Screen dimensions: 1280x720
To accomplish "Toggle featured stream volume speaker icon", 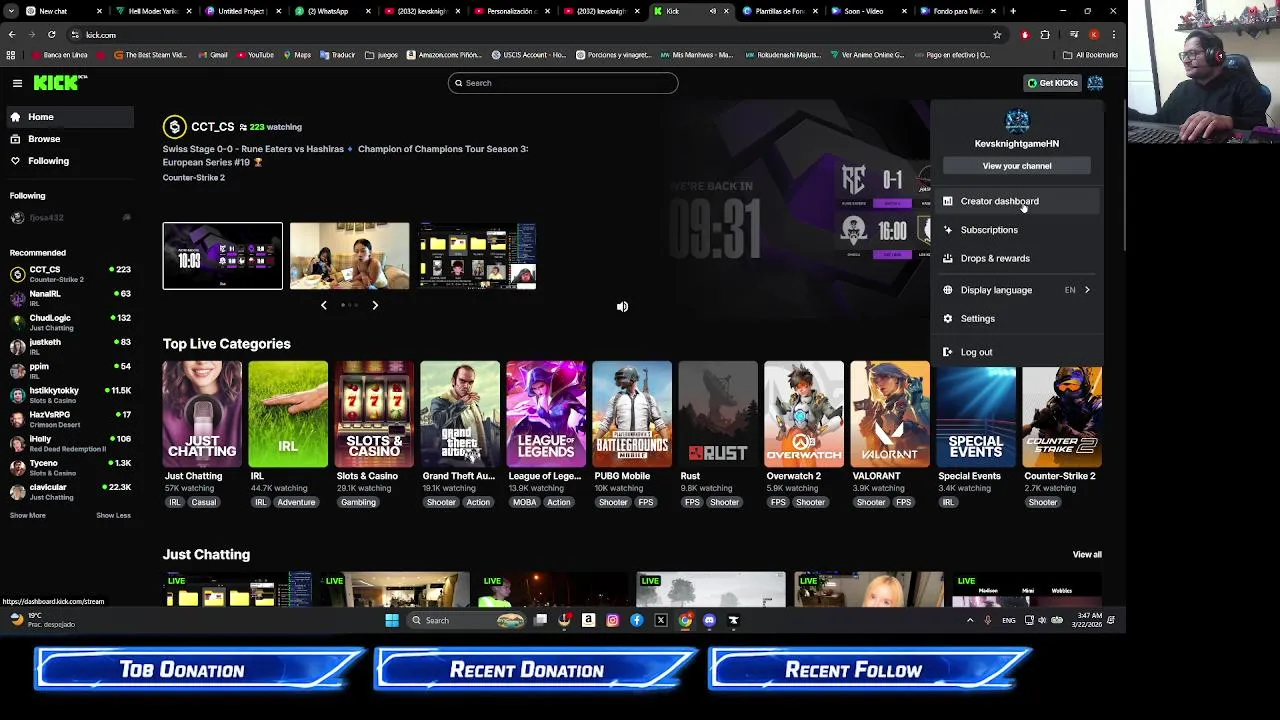I will [x=622, y=307].
